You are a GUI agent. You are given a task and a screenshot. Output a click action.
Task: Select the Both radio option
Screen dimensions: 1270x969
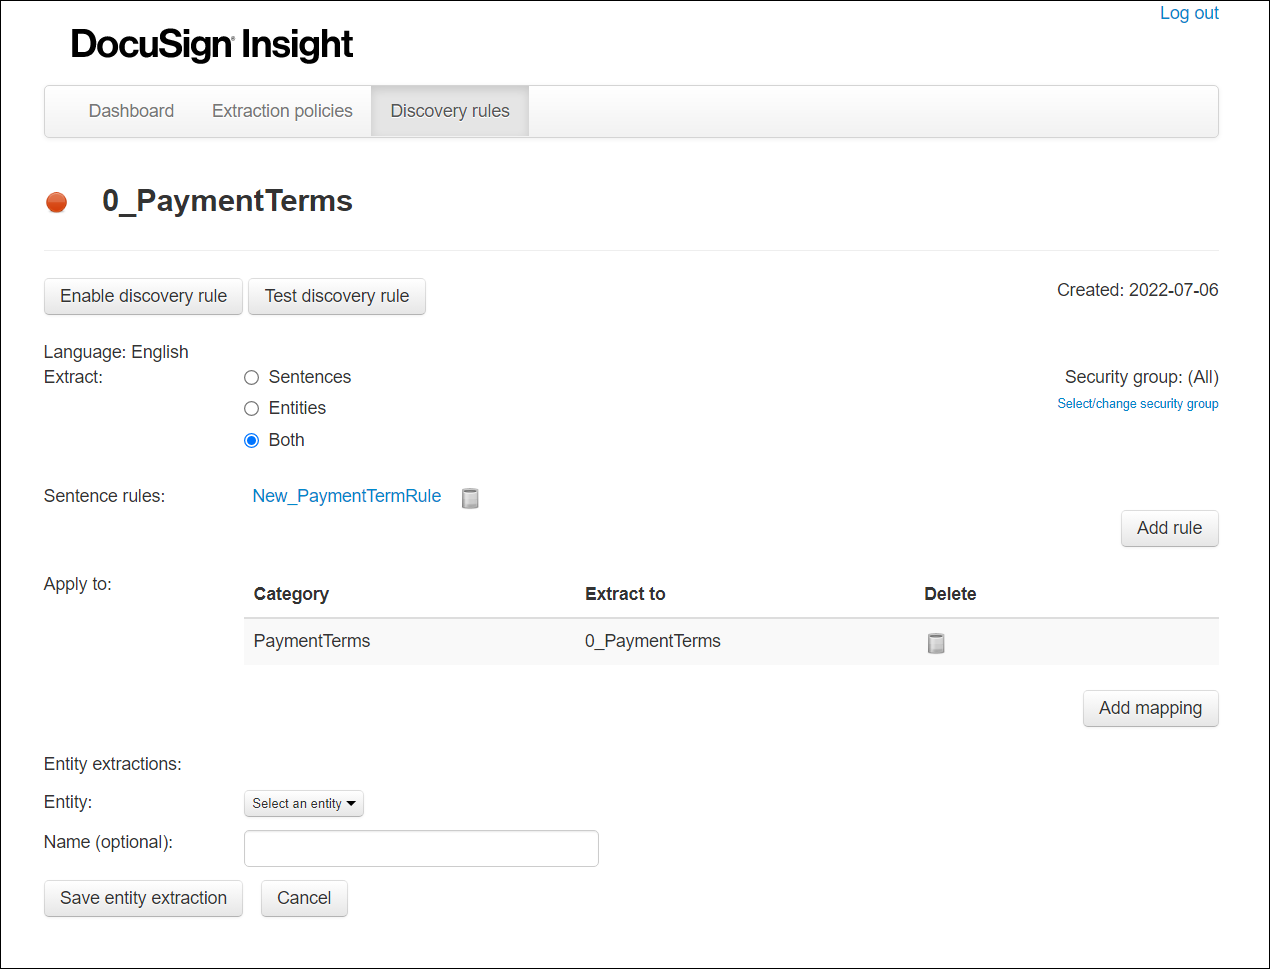(252, 441)
